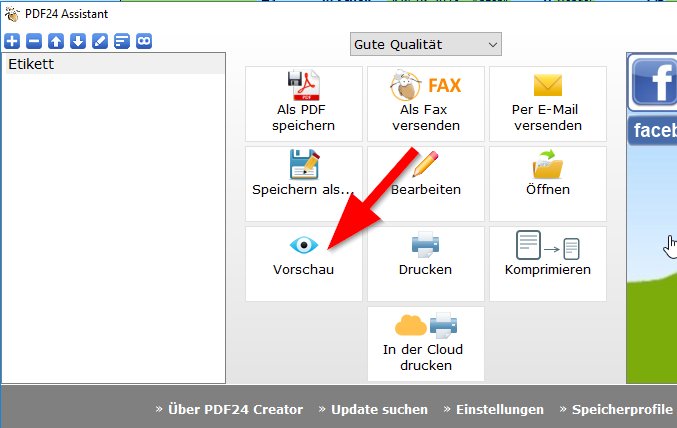Click the Speichern als... tile
Image resolution: width=677 pixels, height=428 pixels.
[x=304, y=184]
